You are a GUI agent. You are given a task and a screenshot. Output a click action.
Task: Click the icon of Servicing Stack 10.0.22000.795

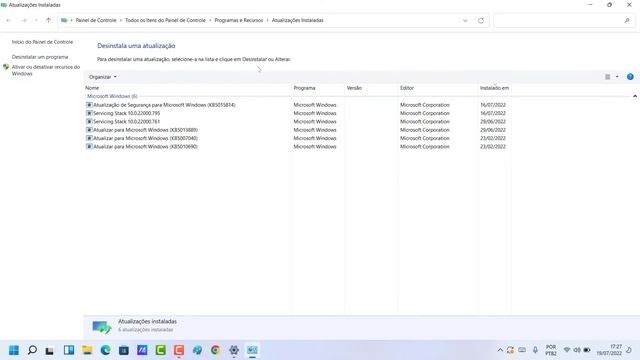[89, 113]
